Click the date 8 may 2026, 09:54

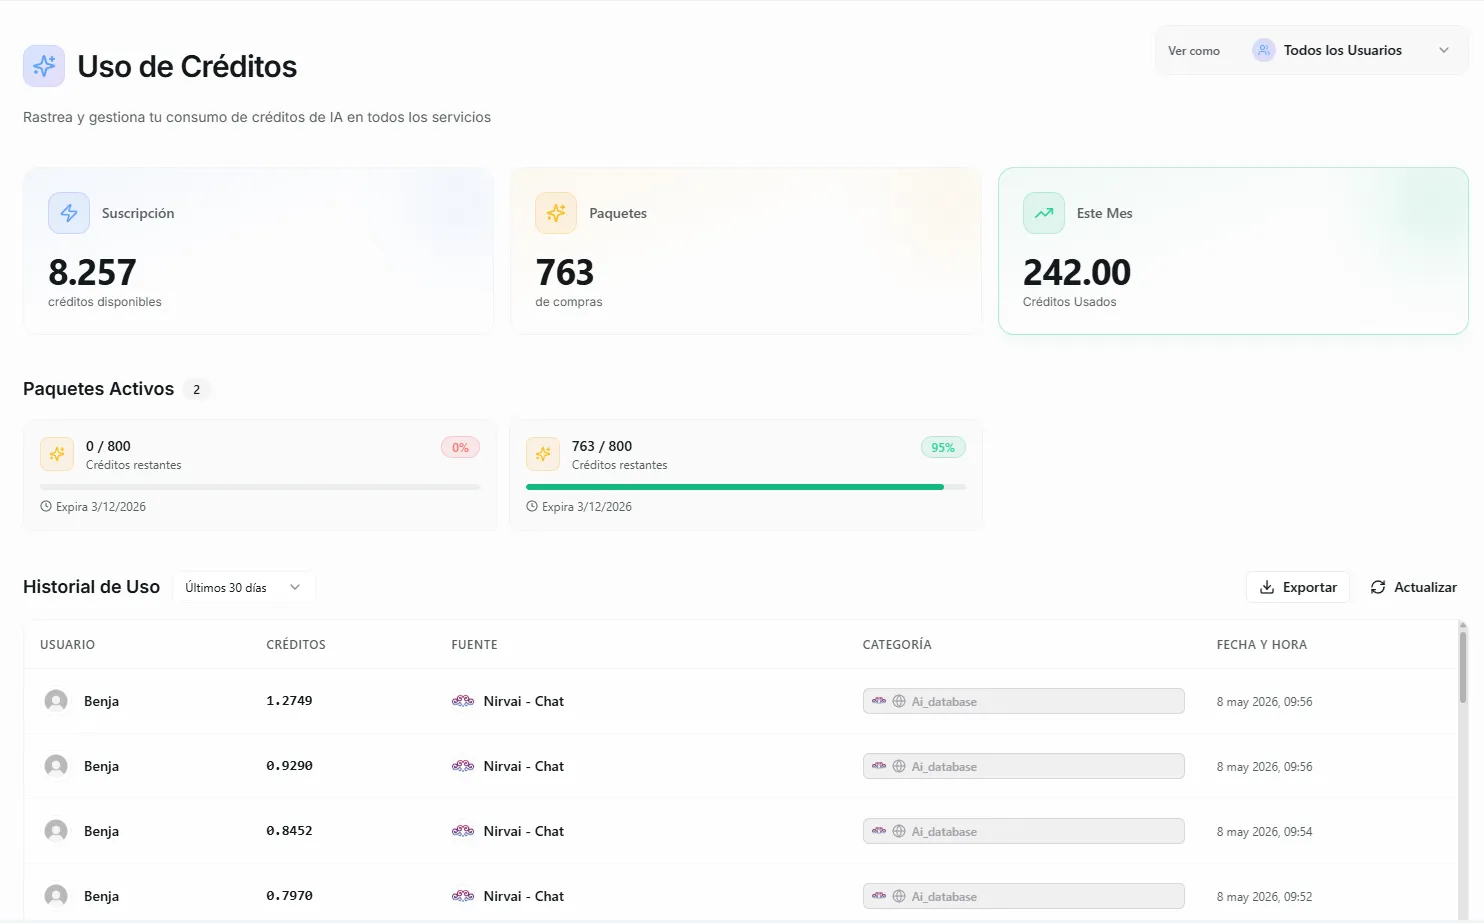[x=1264, y=832]
